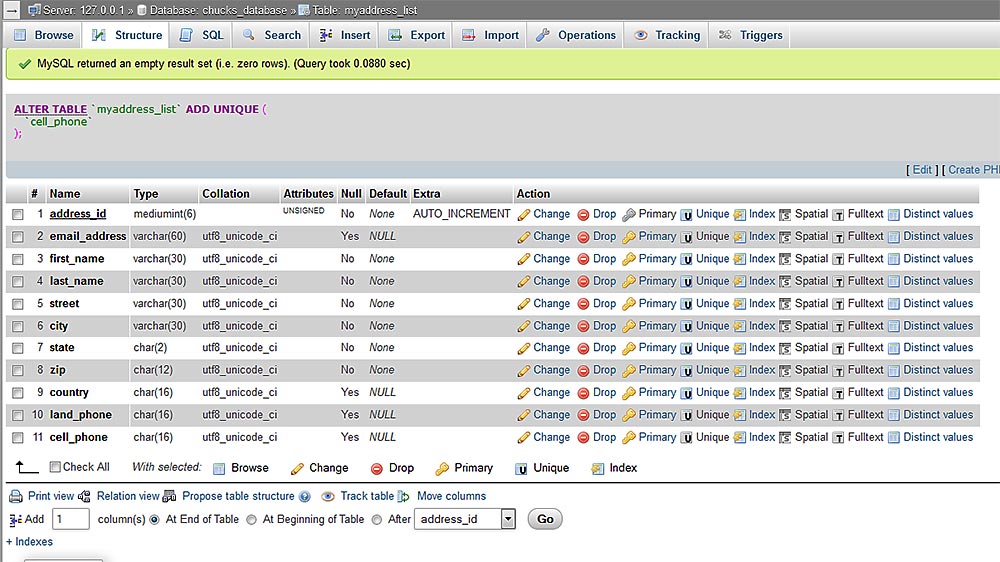Switch to the Operations tab
1000x562 pixels.
576,35
